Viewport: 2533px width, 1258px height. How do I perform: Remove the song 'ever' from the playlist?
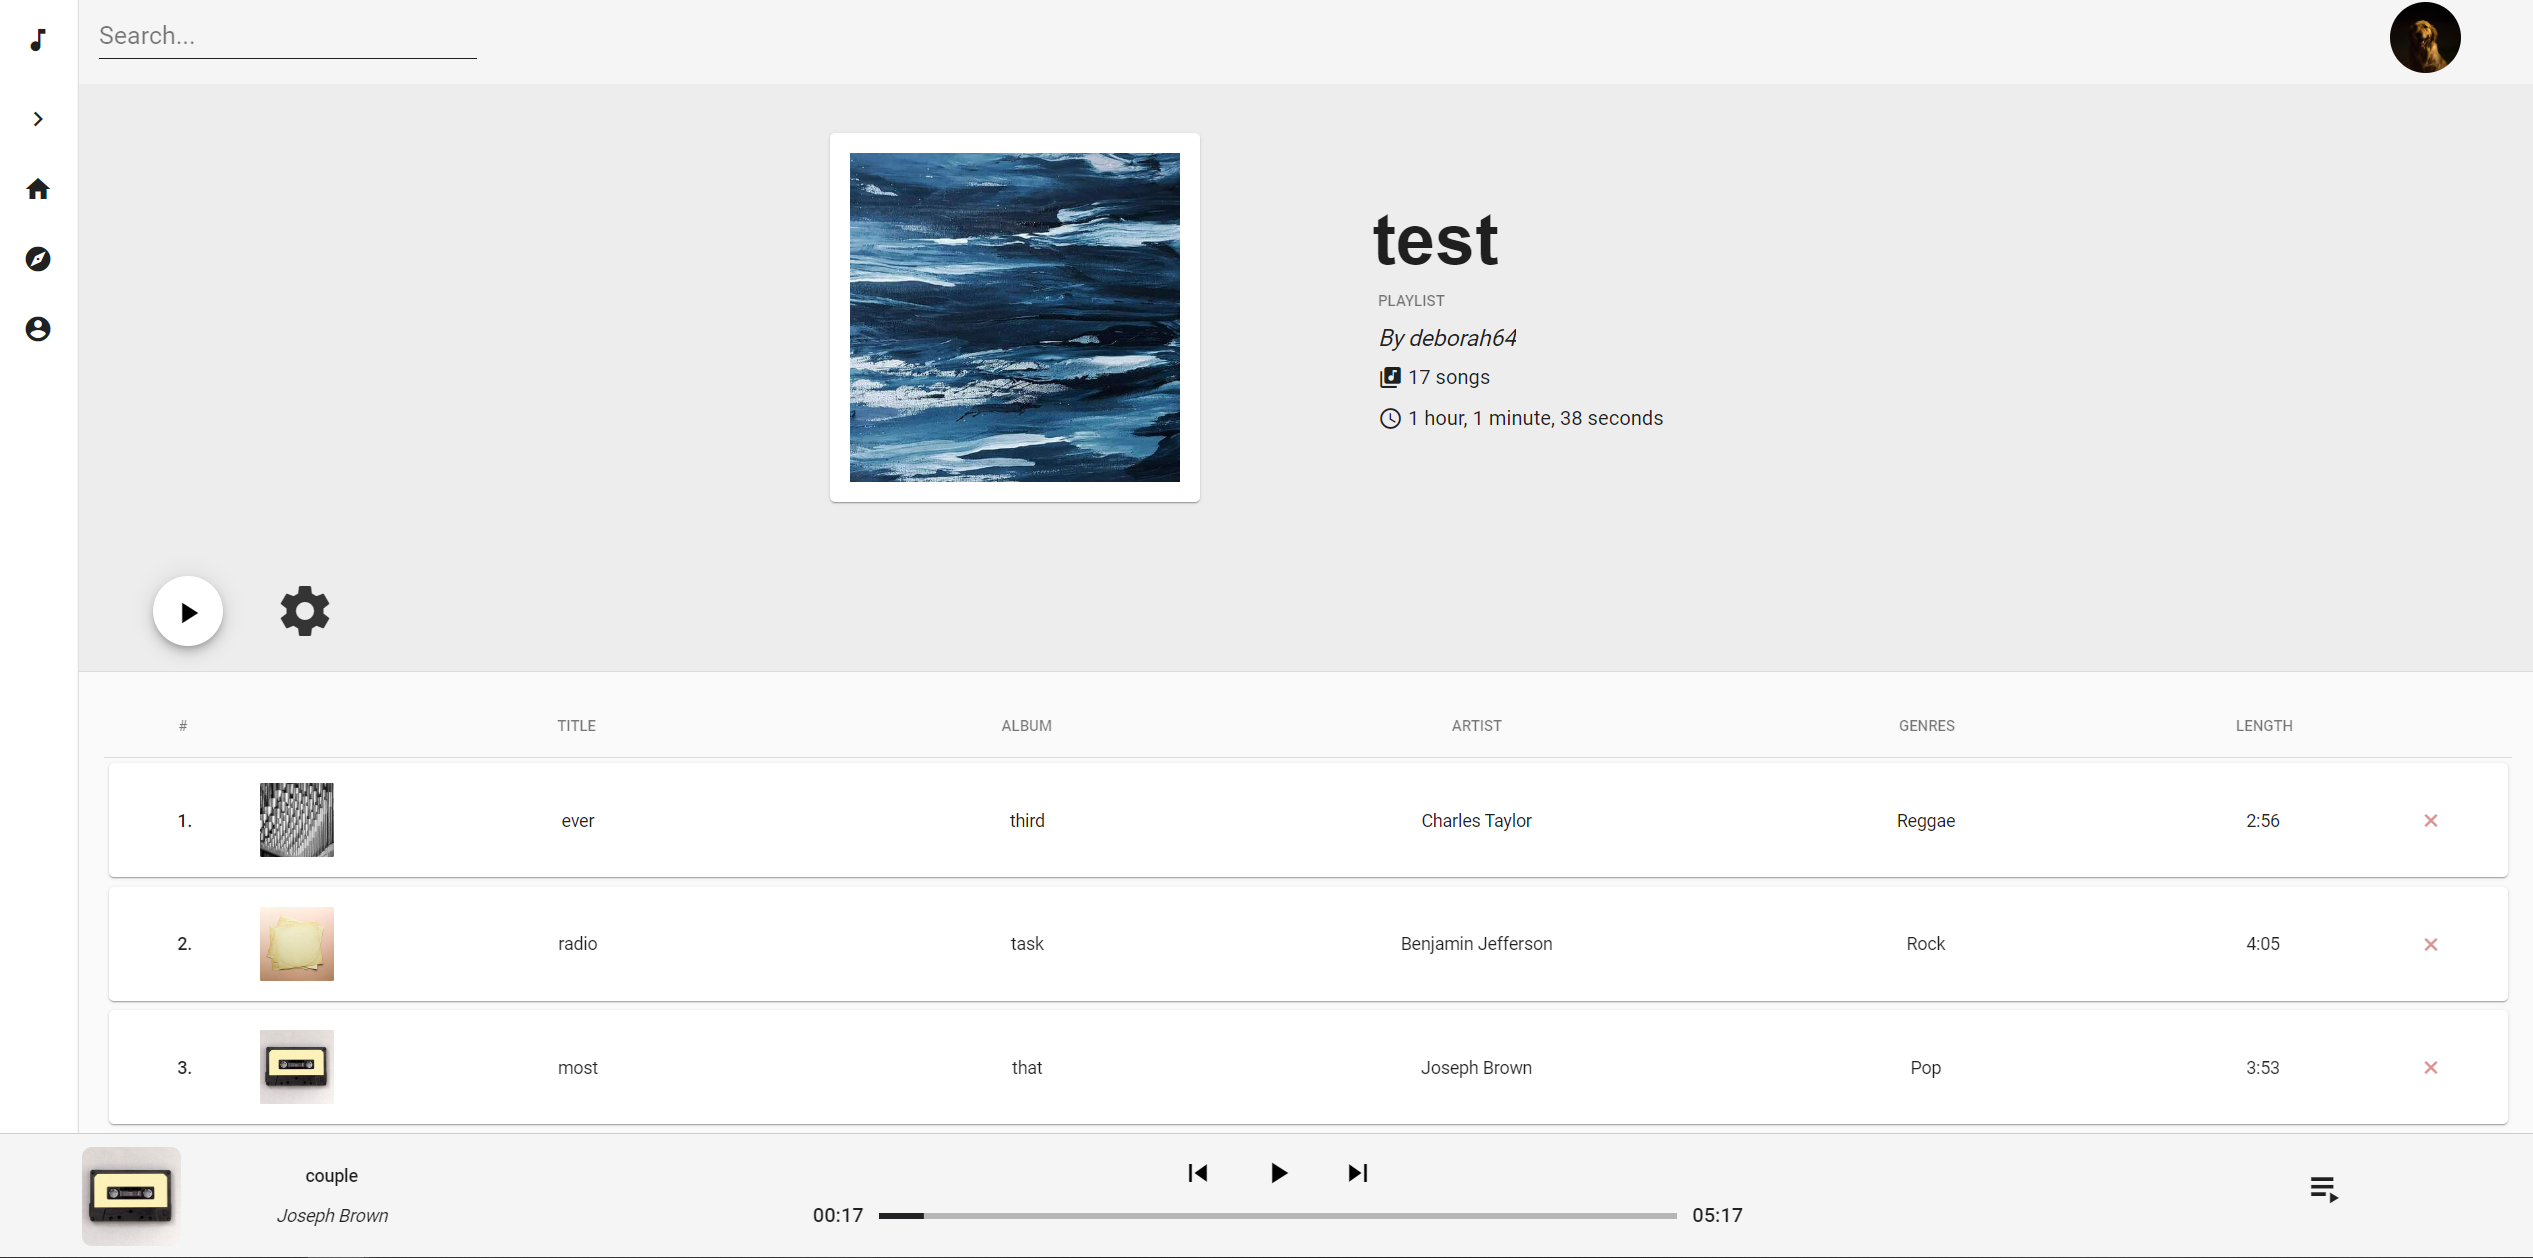tap(2430, 820)
